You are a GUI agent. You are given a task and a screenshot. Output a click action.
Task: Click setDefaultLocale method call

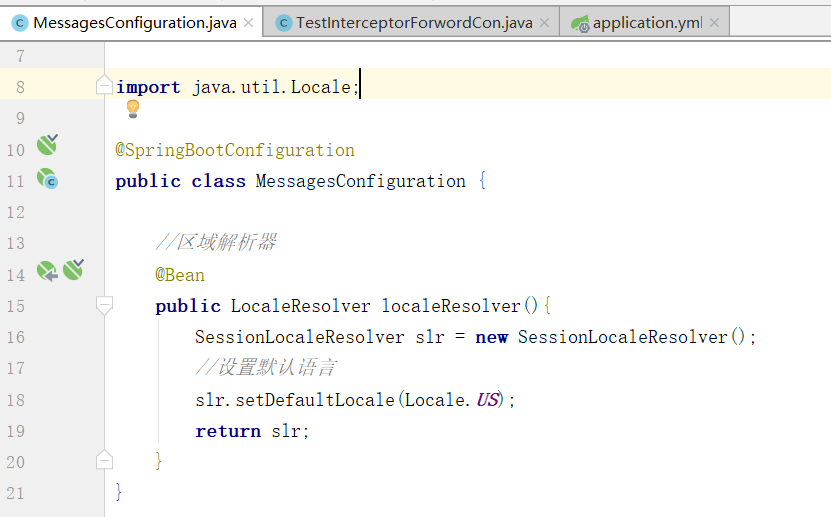(315, 400)
